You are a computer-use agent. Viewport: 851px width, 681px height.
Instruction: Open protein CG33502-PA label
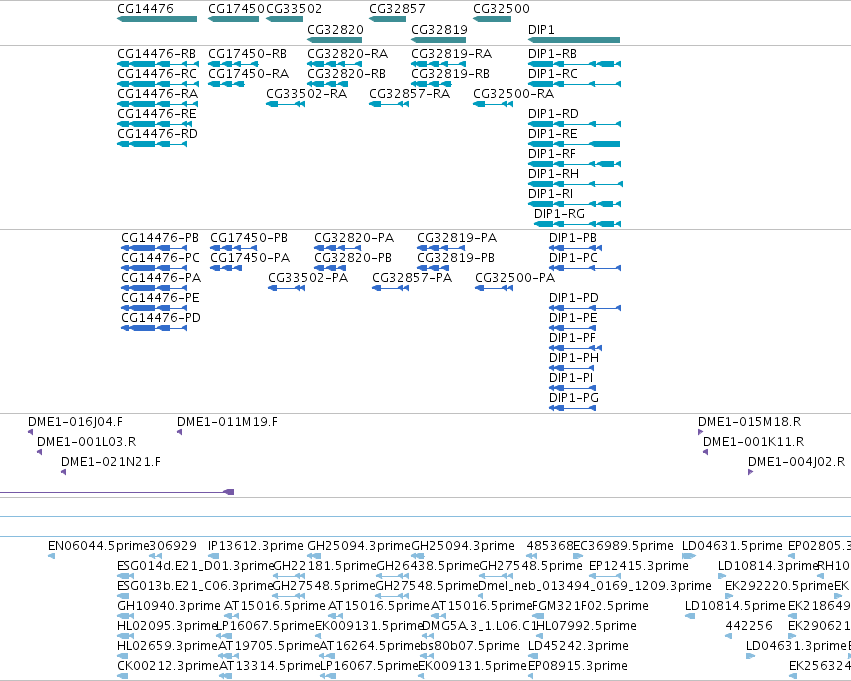click(308, 278)
